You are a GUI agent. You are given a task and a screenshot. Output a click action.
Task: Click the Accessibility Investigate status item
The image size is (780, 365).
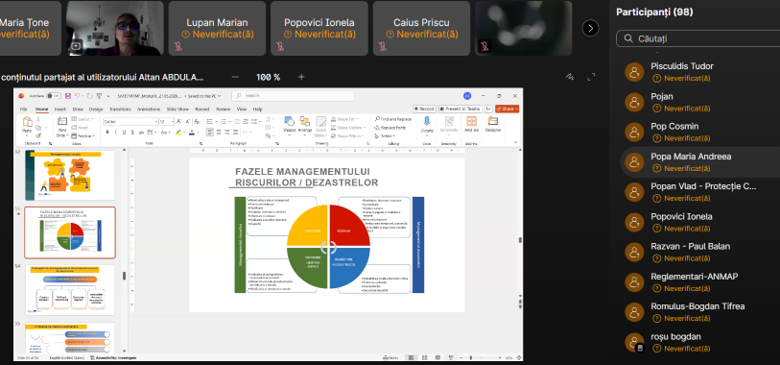[x=114, y=358]
